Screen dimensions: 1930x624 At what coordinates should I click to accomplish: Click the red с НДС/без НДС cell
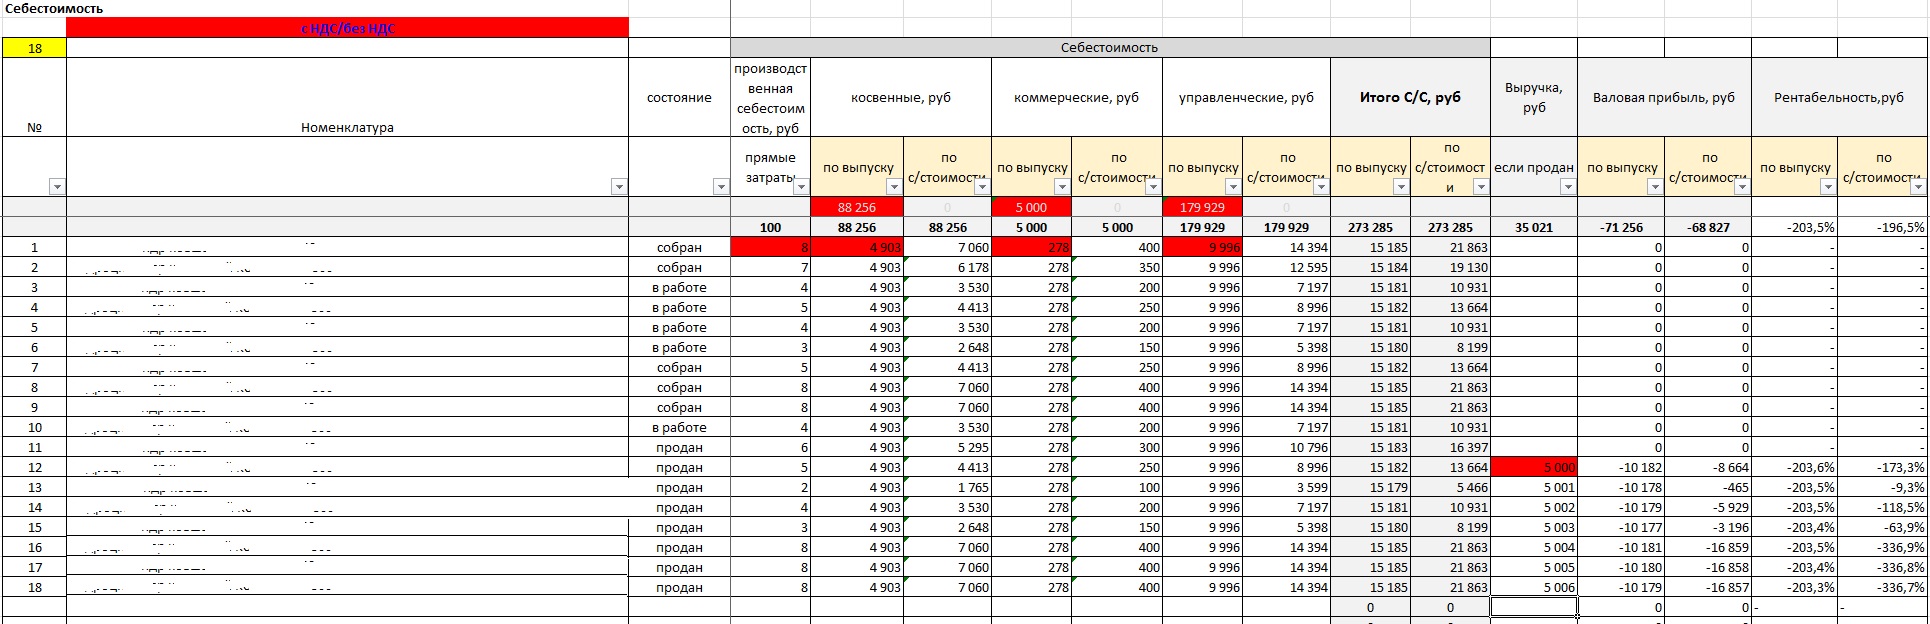[x=347, y=28]
